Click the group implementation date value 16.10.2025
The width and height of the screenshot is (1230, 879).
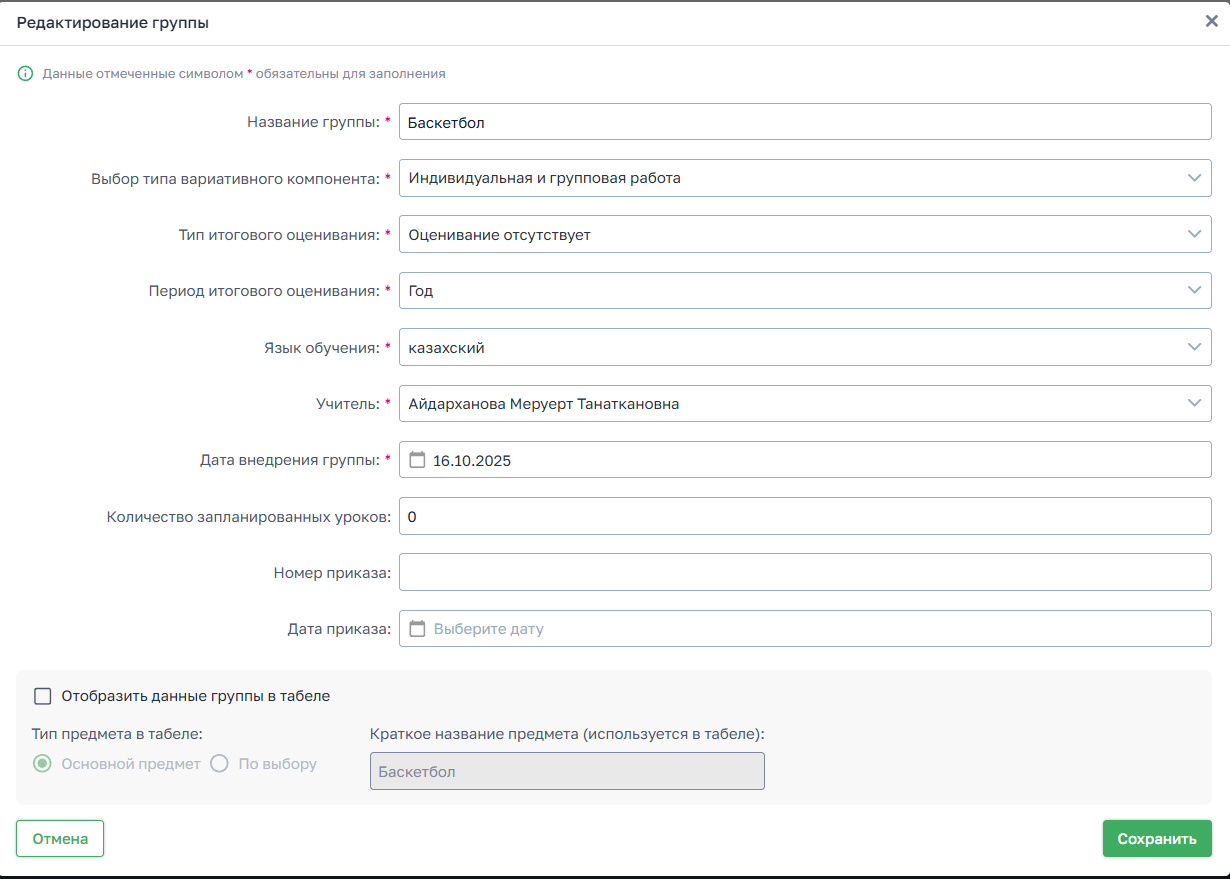coord(471,461)
